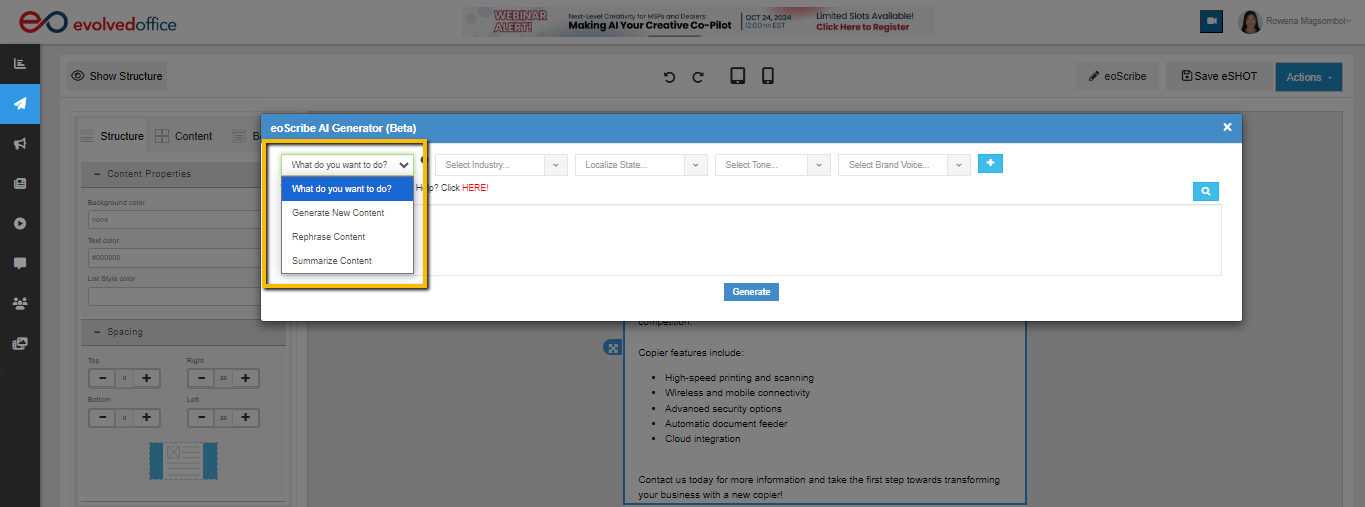Switch to mobile phone preview icon
Image resolution: width=1365 pixels, height=507 pixels.
click(768, 76)
